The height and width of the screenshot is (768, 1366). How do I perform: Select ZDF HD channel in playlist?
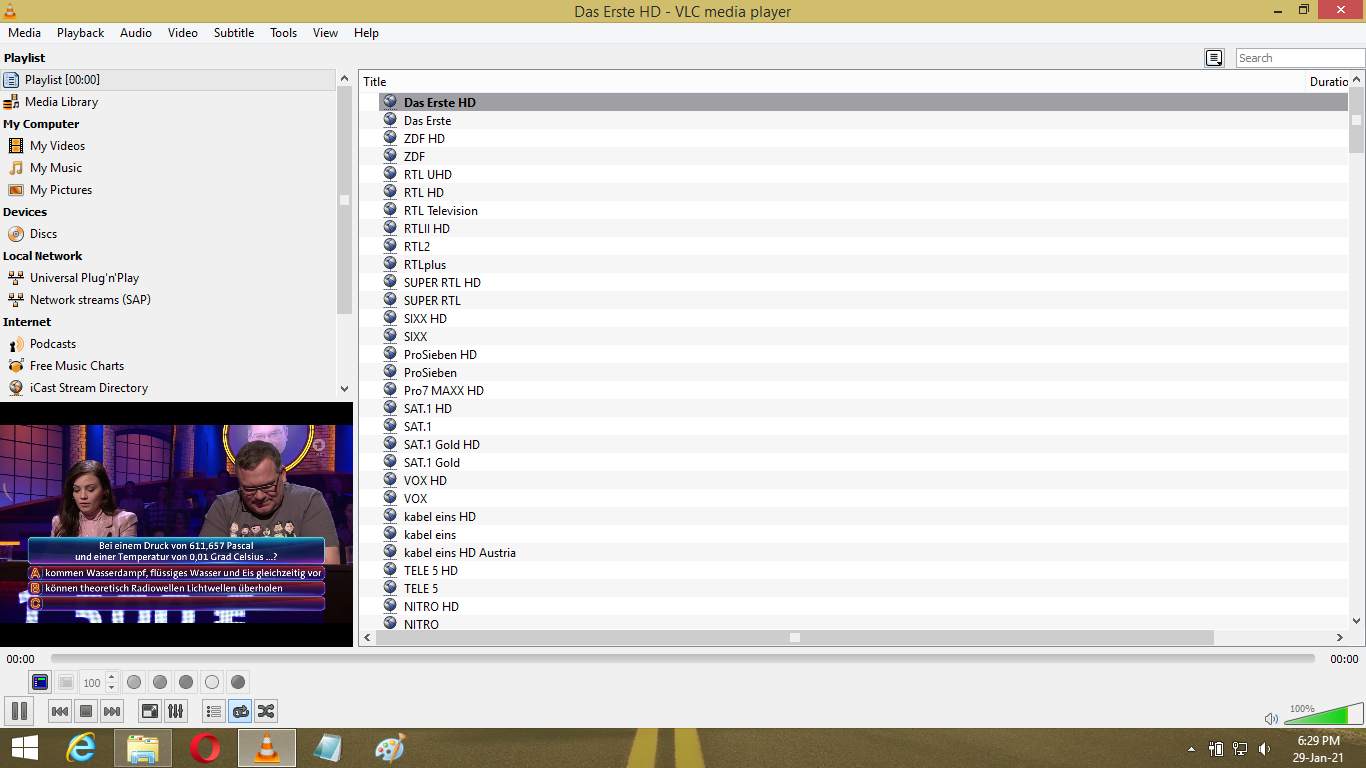click(x=424, y=139)
